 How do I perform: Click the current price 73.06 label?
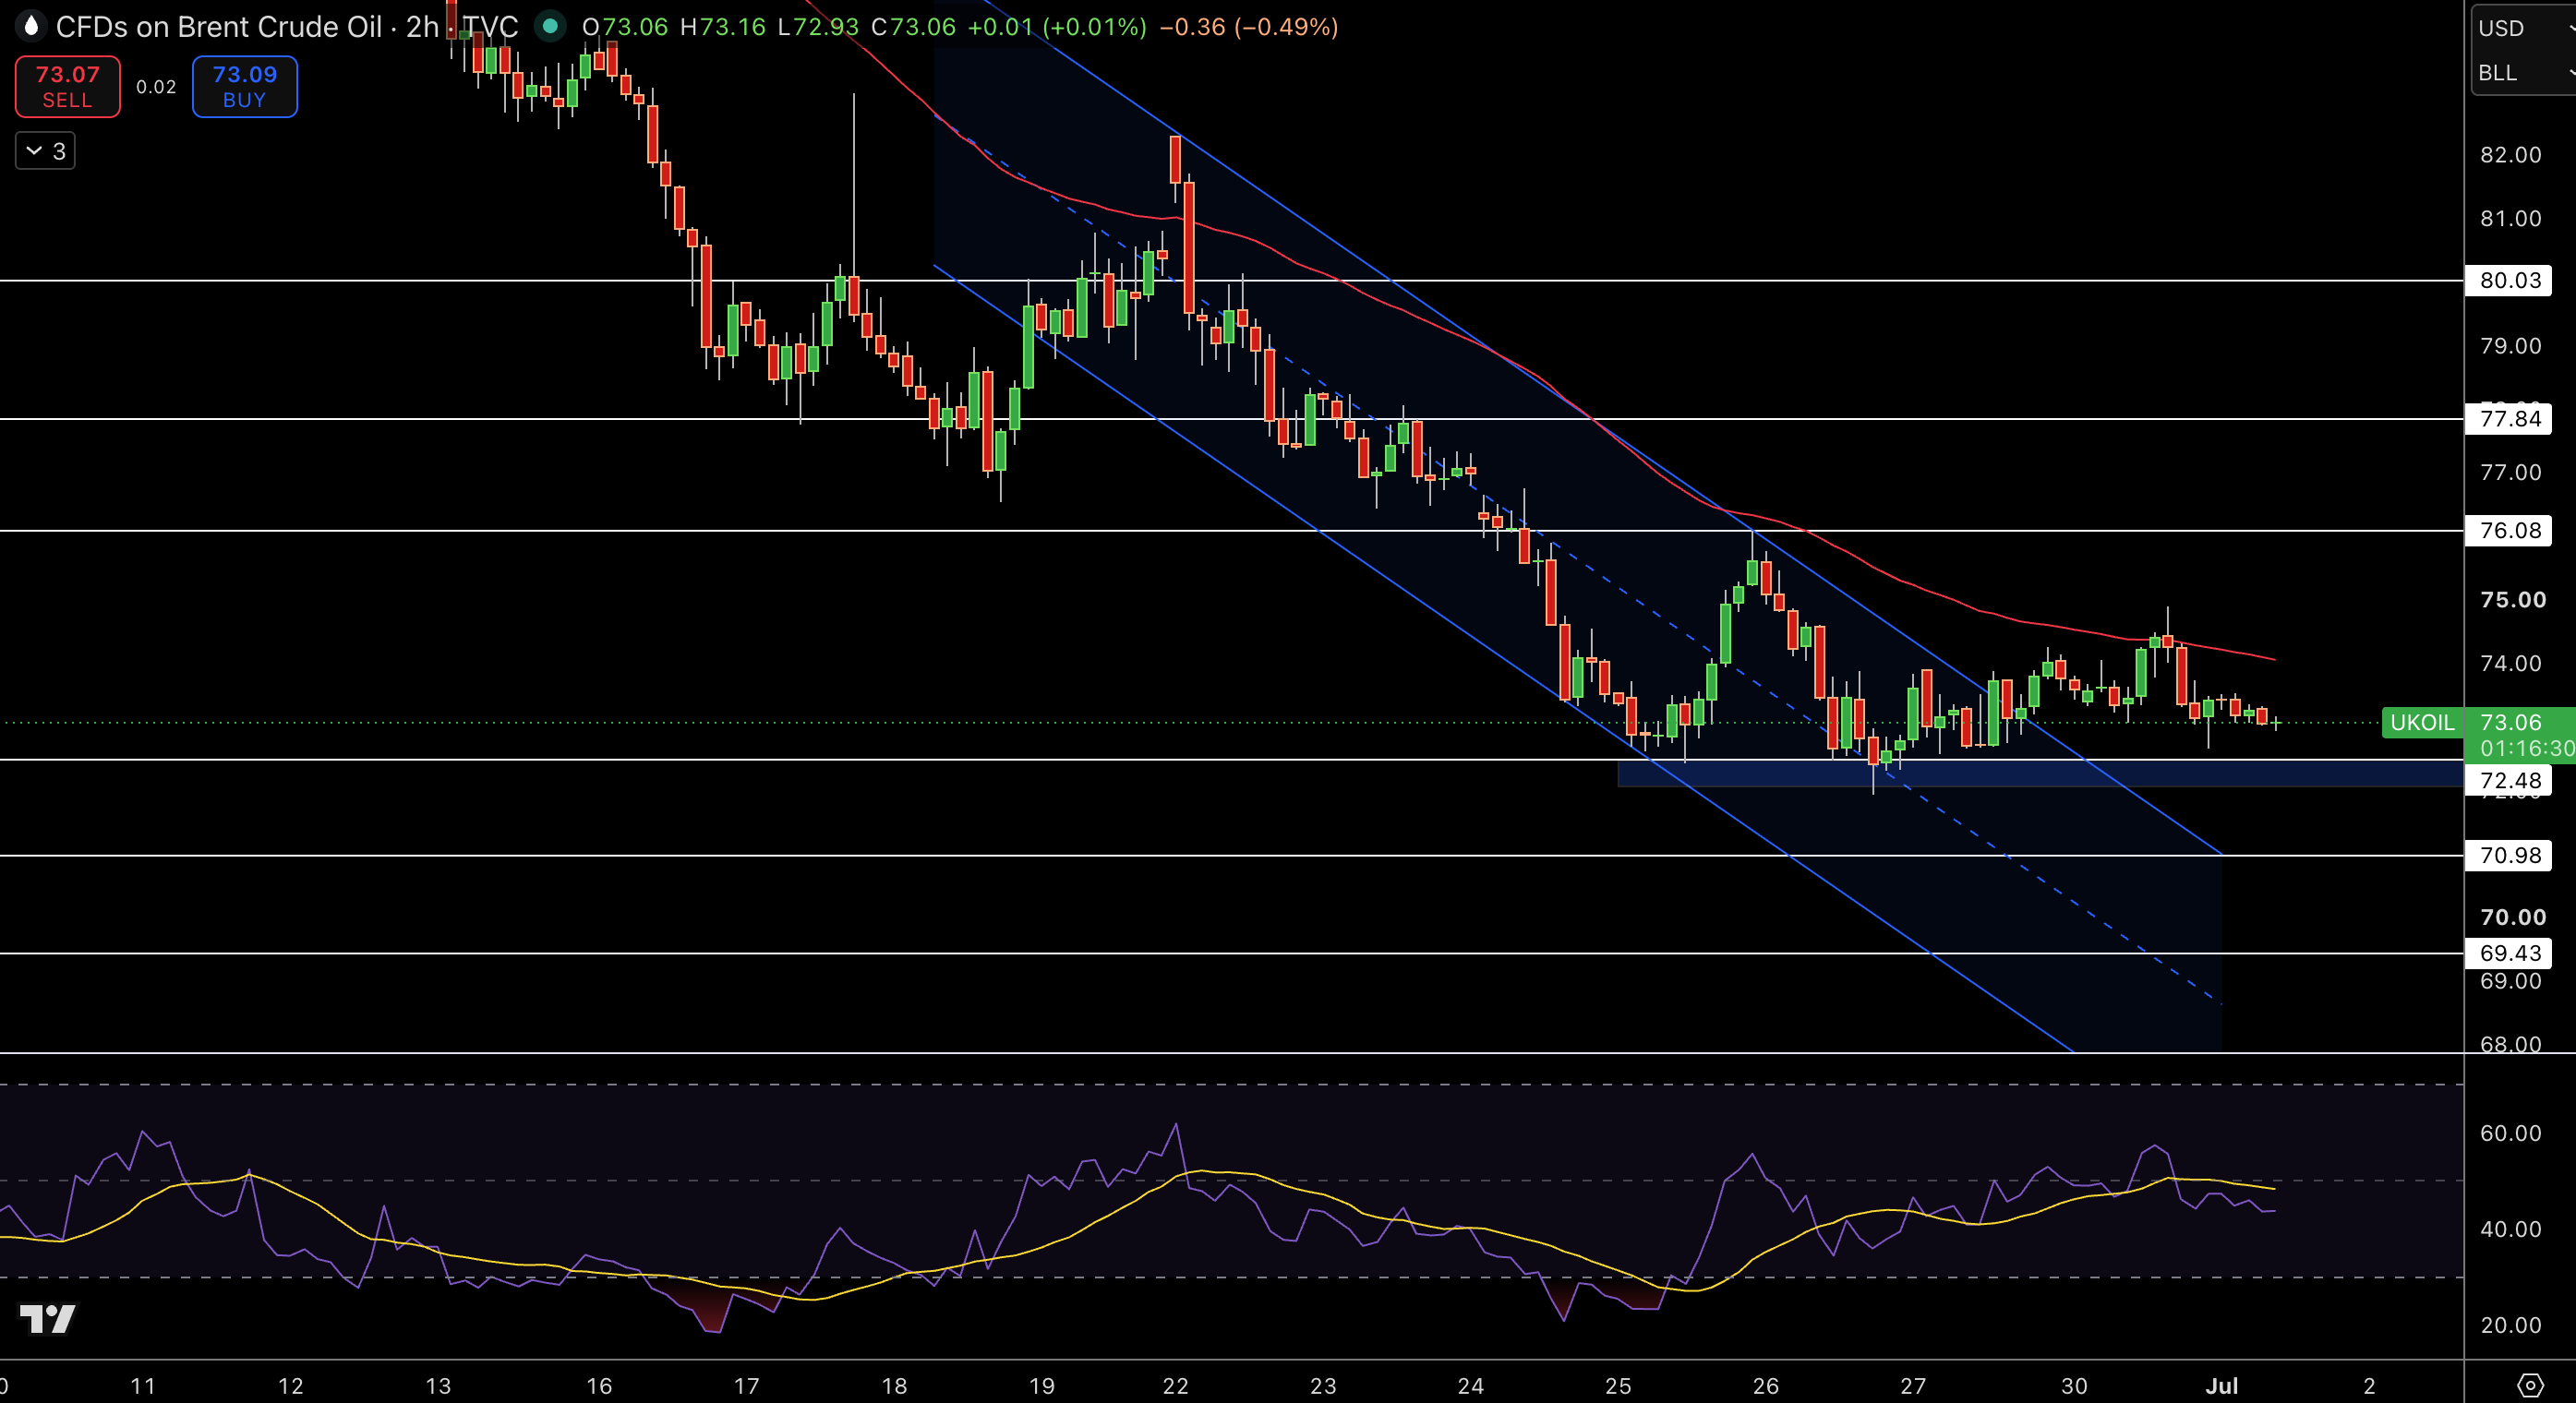pyautogui.click(x=2510, y=723)
